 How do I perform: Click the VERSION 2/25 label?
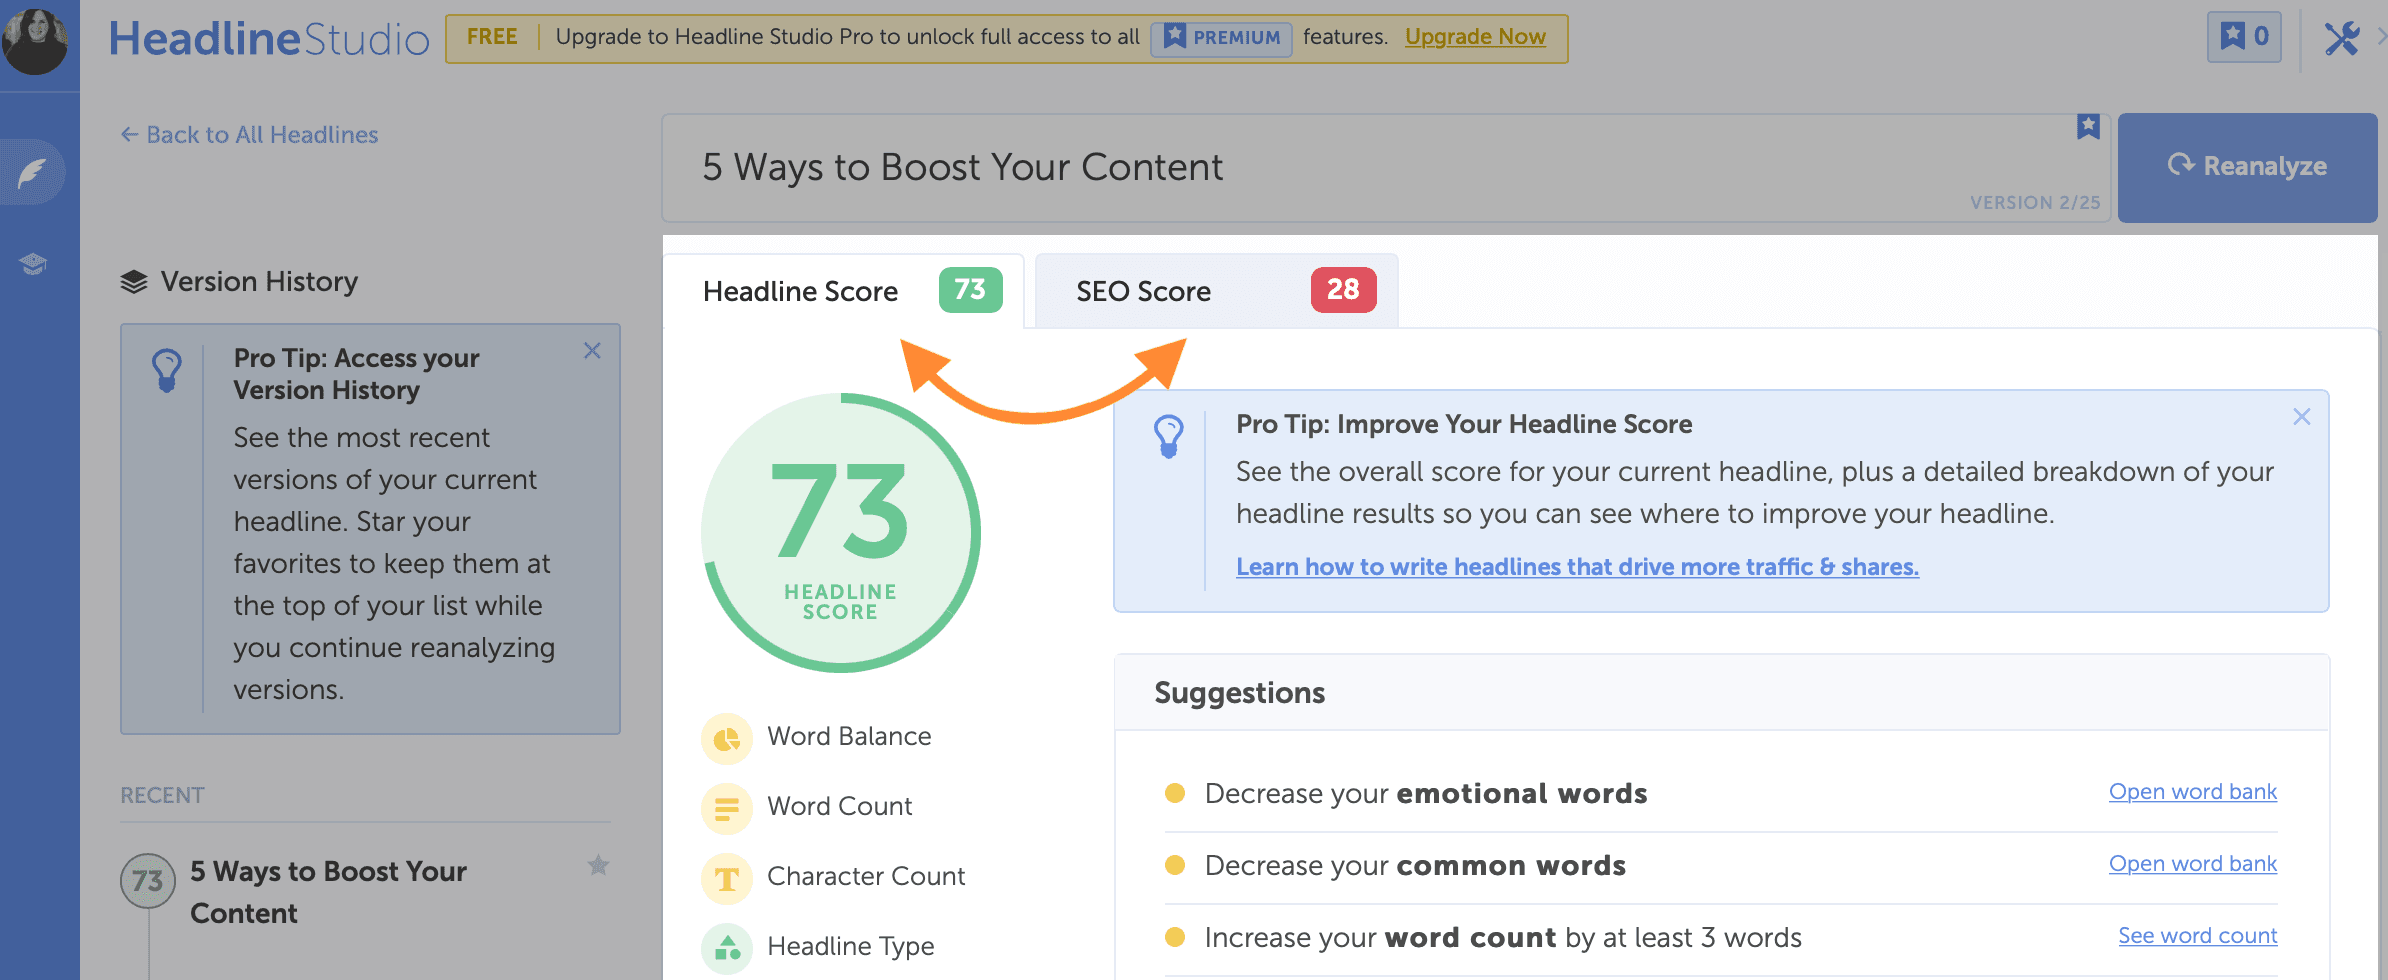pos(2035,202)
